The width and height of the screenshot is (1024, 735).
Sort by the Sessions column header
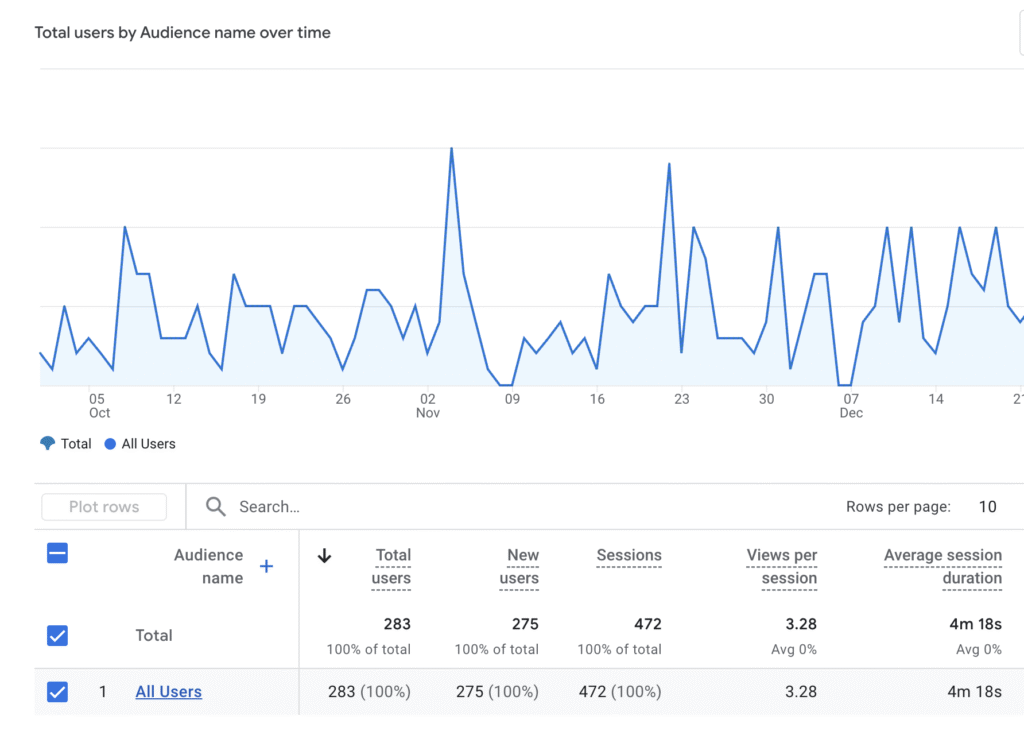click(628, 555)
